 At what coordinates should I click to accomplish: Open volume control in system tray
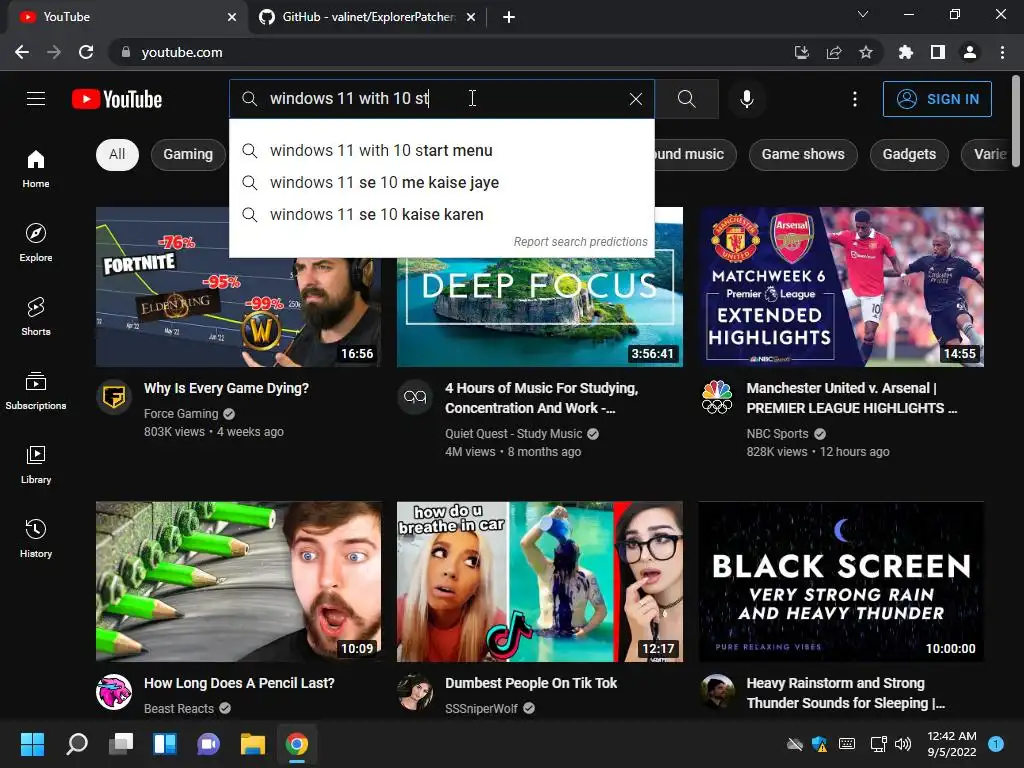coord(903,744)
